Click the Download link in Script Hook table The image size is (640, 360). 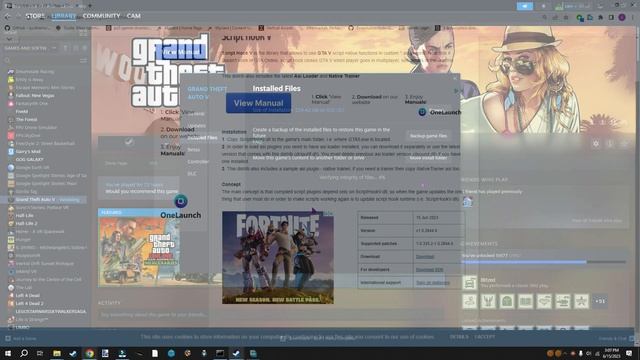pyautogui.click(x=425, y=257)
